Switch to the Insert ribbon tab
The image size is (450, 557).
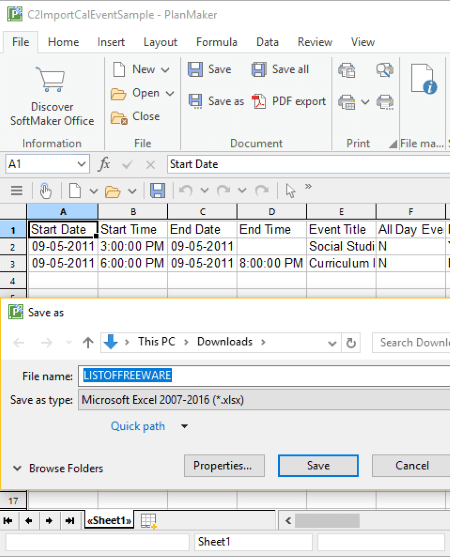point(111,42)
